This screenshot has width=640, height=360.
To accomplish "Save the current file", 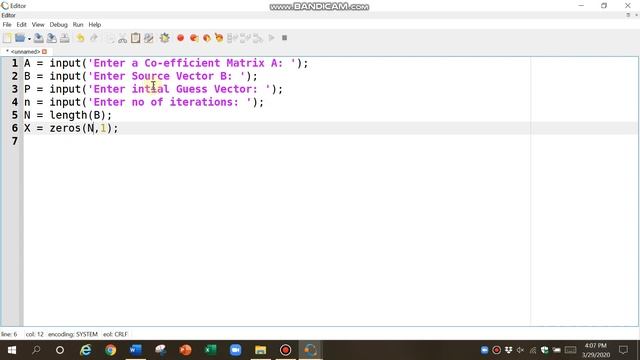I will (x=38, y=38).
